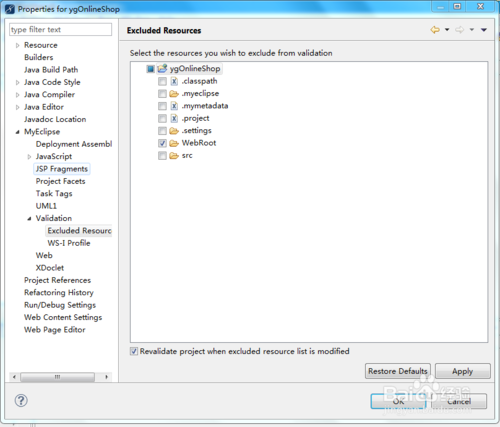Select the ygOnlineShop project label
500x427 pixels.
click(195, 69)
